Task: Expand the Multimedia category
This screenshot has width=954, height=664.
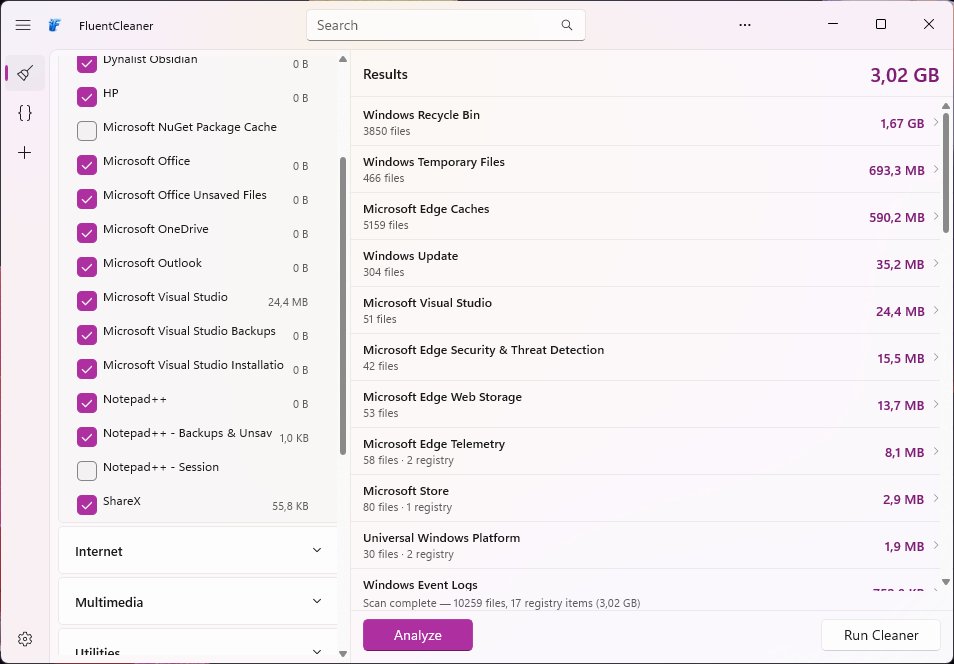Action: pos(198,602)
